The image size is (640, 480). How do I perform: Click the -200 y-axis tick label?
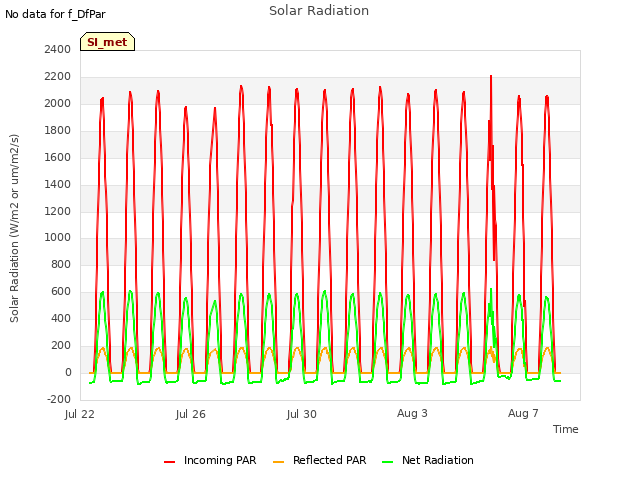59,400
